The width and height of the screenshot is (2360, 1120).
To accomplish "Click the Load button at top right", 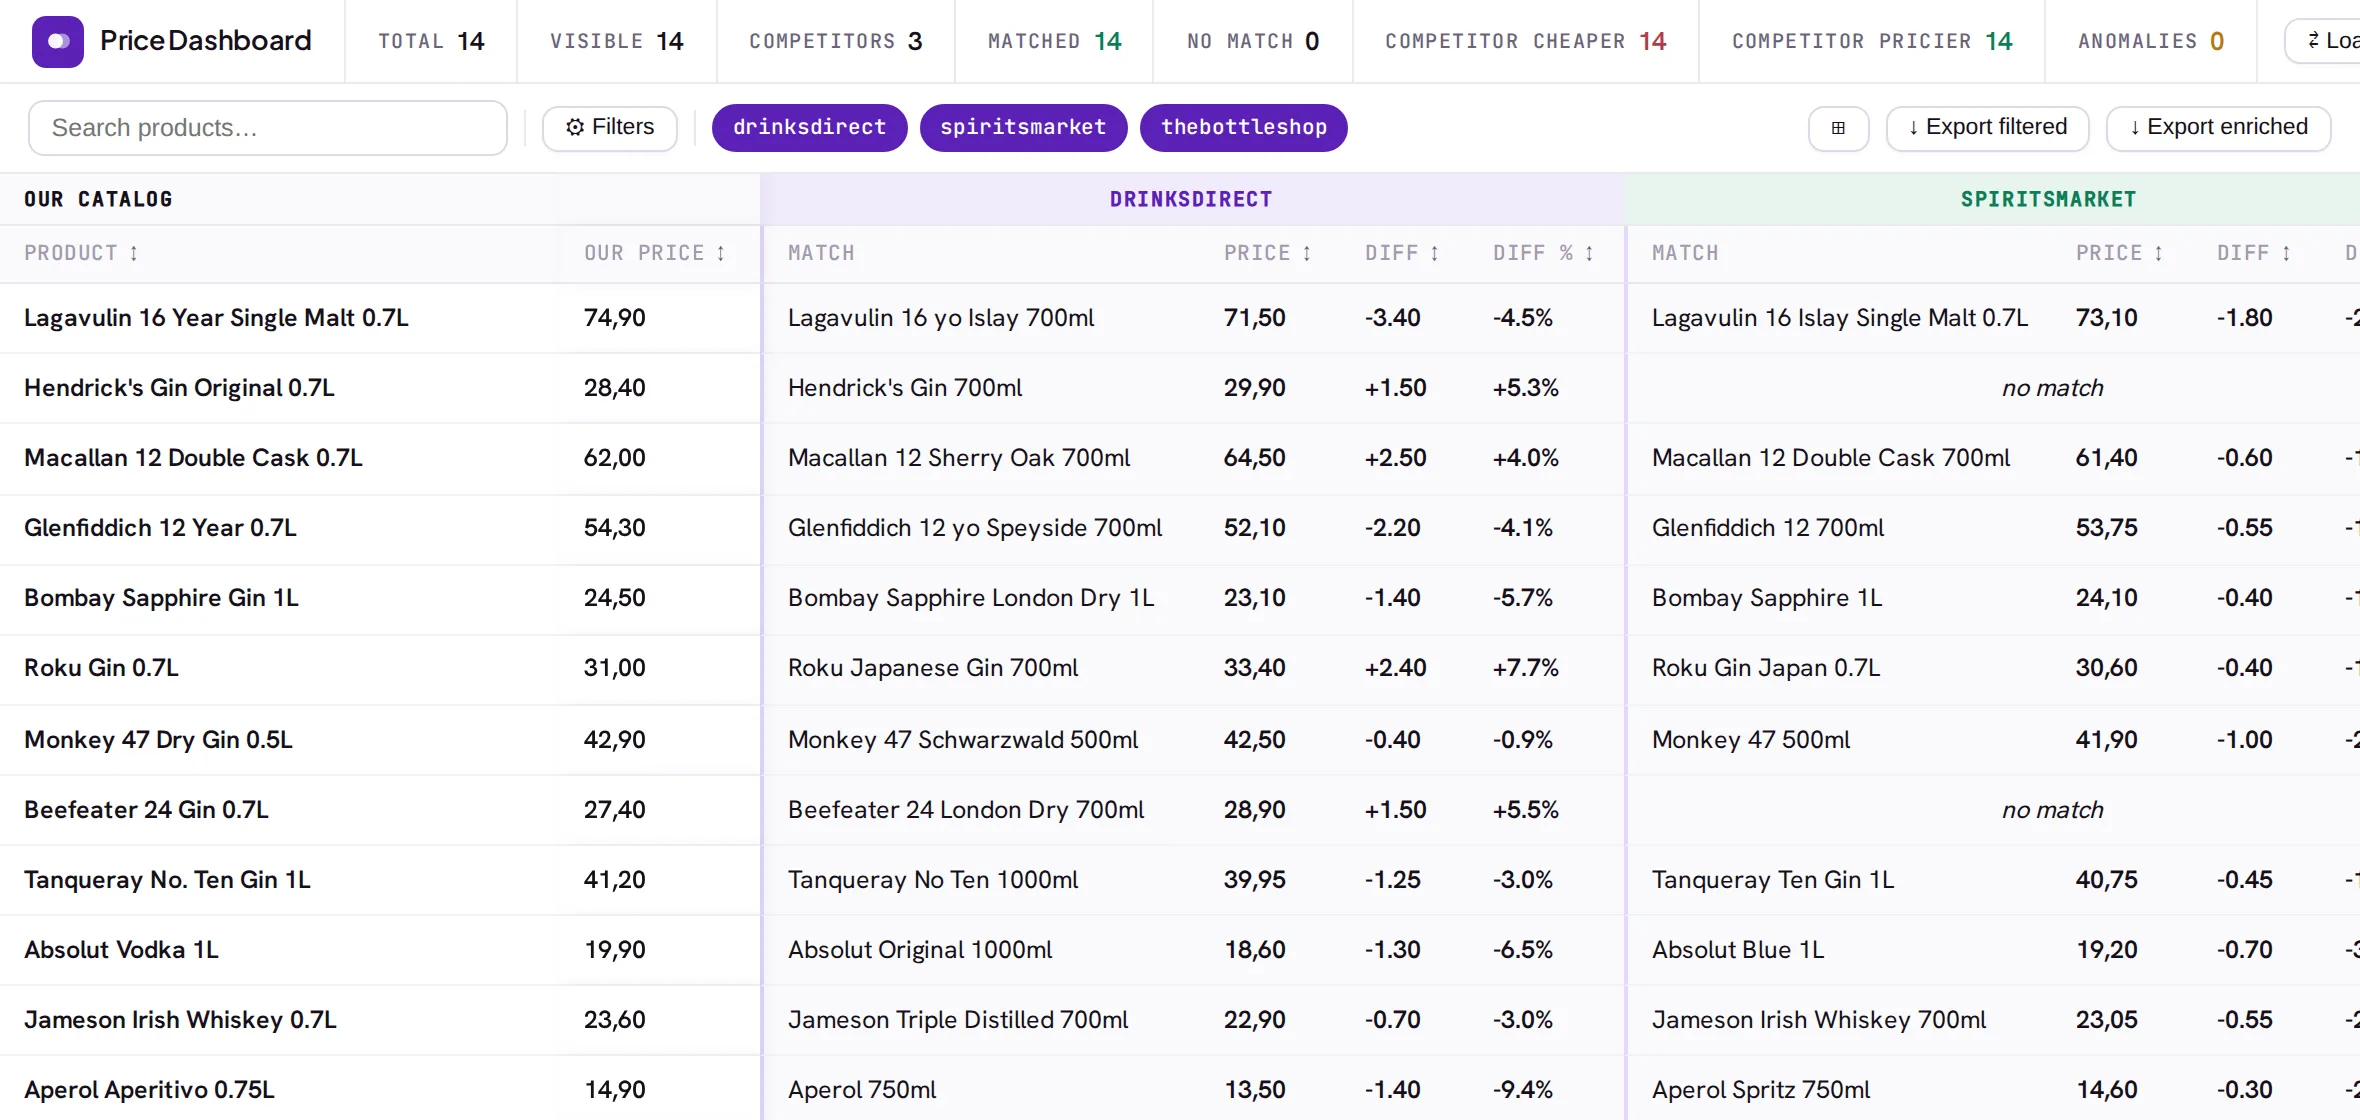I will click(2324, 41).
